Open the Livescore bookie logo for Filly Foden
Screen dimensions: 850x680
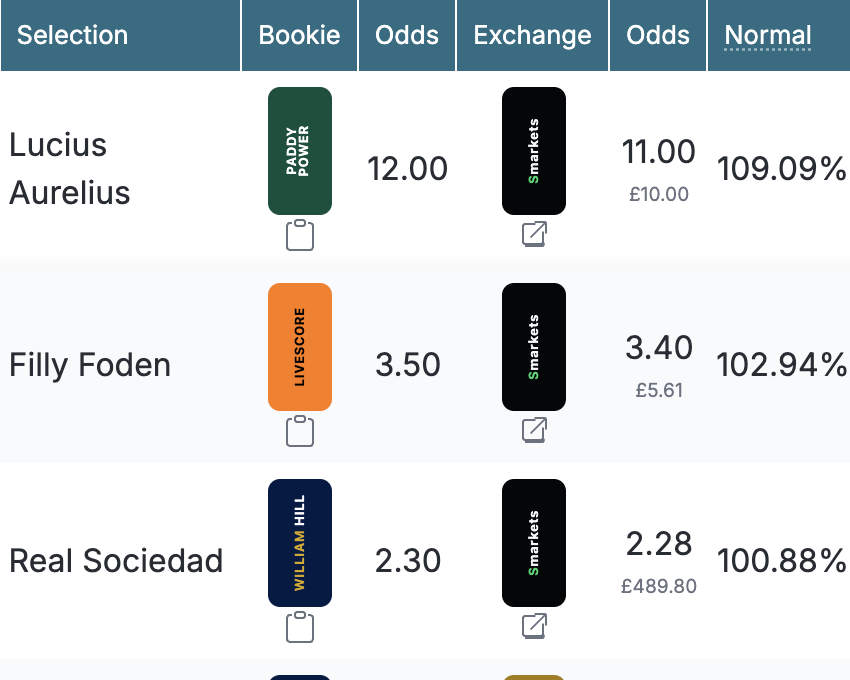(299, 347)
